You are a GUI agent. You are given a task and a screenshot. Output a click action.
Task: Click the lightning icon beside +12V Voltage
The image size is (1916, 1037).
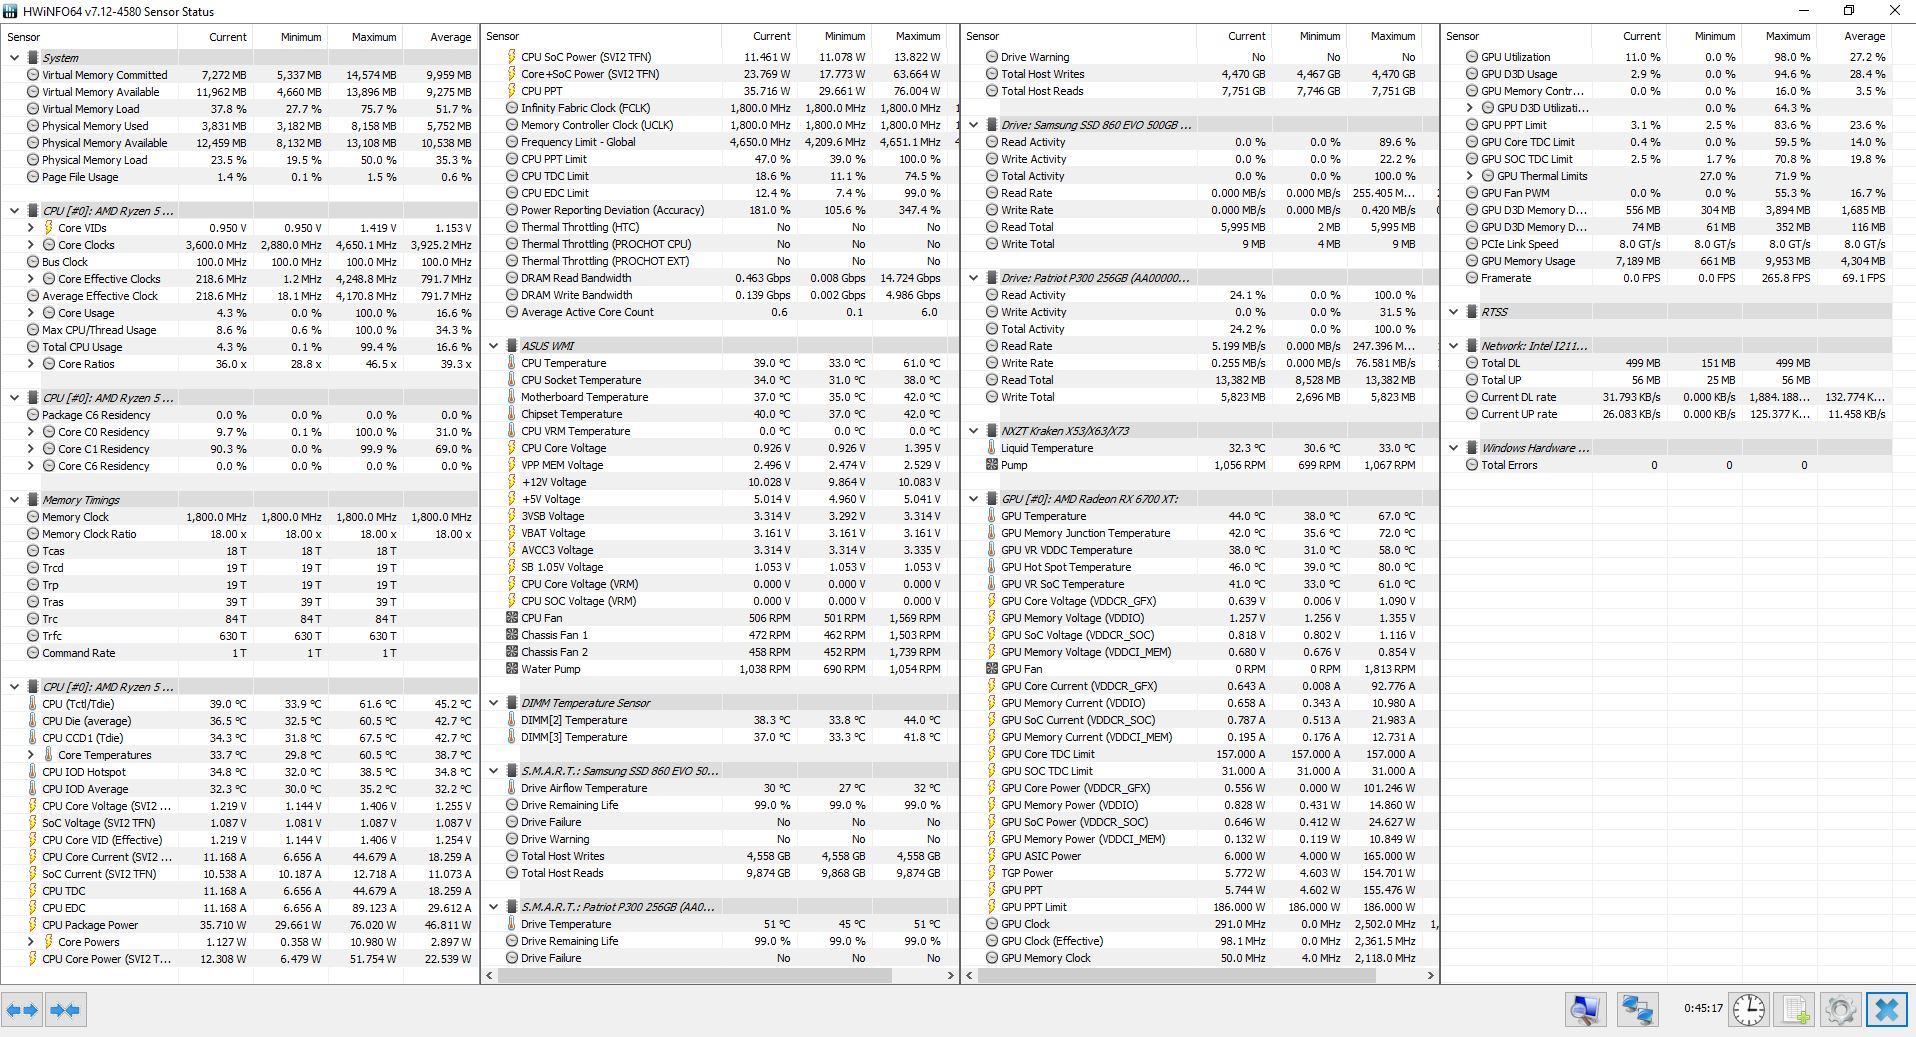tap(512, 482)
